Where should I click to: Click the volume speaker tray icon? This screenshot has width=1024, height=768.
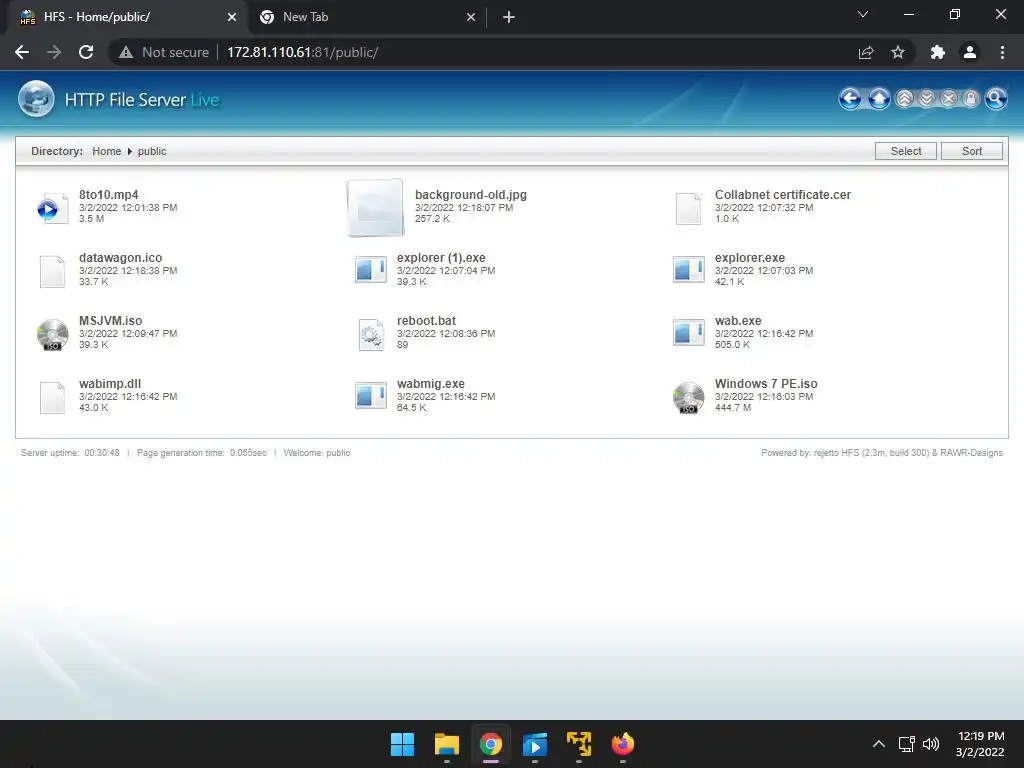point(931,744)
